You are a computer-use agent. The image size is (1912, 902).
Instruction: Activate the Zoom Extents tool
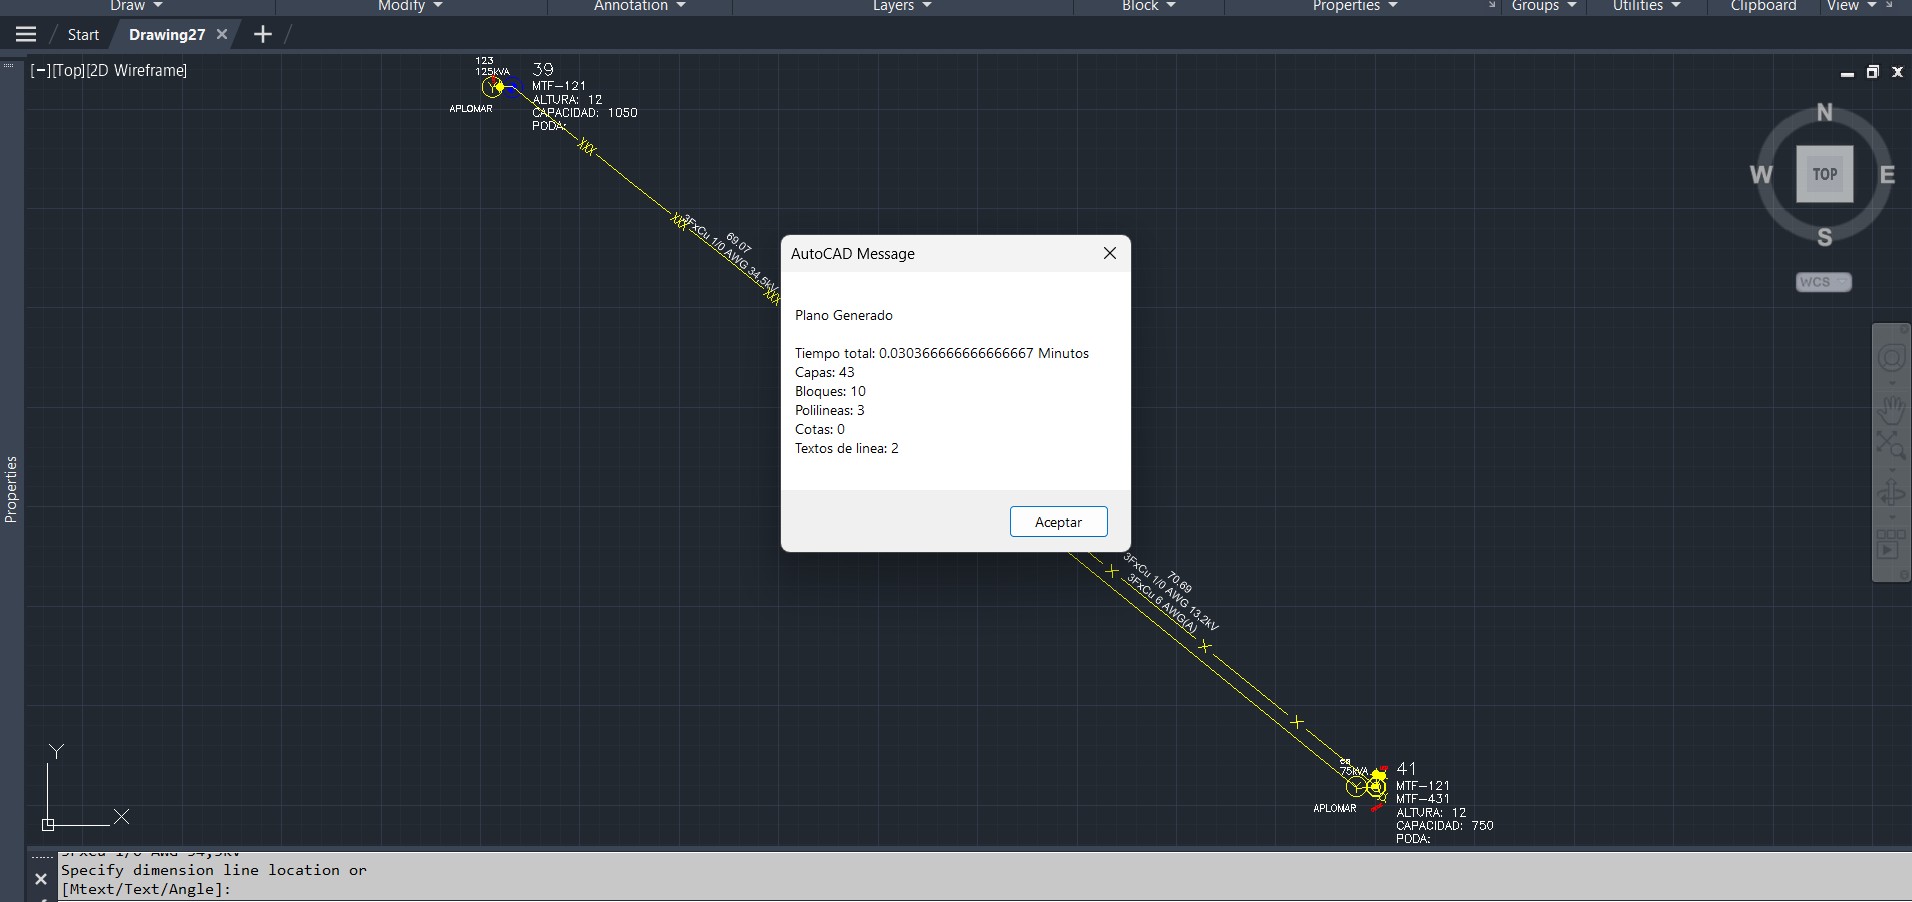(x=1890, y=446)
